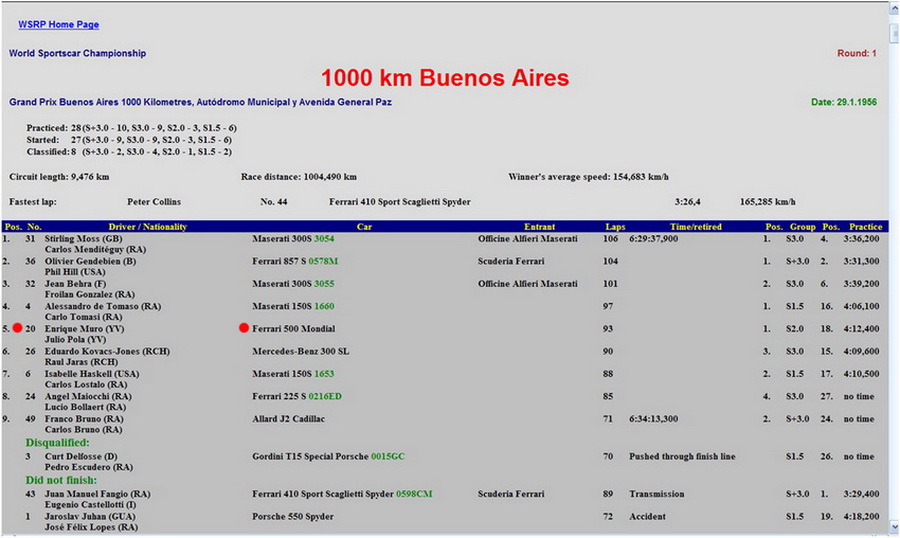This screenshot has height=538, width=900.
Task: Select driver 'Curt Delfosse (D)'
Action: click(x=81, y=456)
